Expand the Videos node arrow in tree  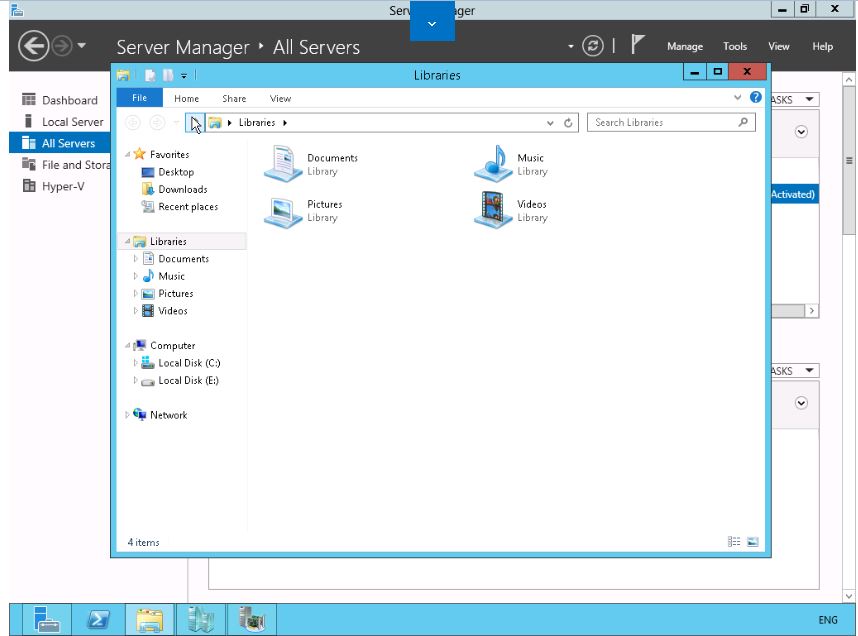[x=135, y=310]
